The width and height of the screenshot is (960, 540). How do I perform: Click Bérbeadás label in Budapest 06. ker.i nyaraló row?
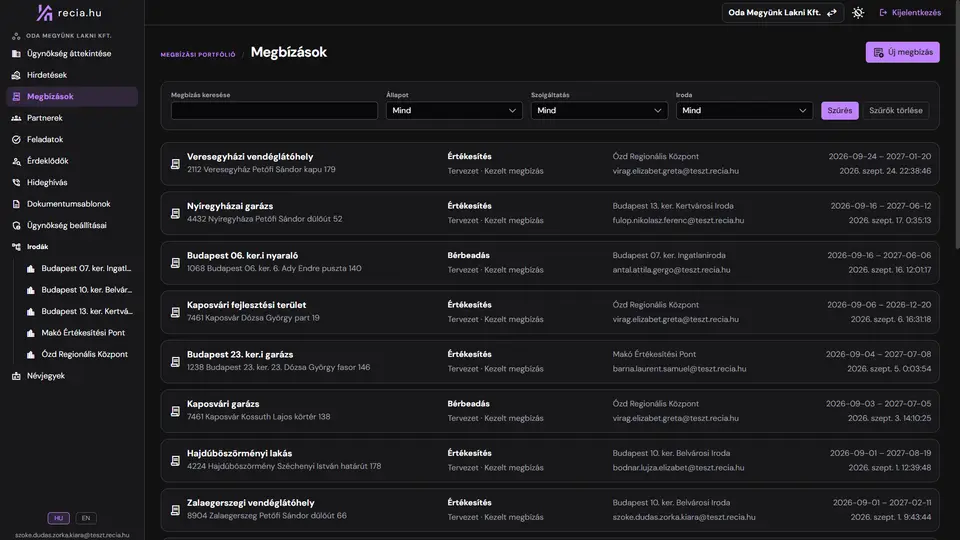(x=468, y=256)
